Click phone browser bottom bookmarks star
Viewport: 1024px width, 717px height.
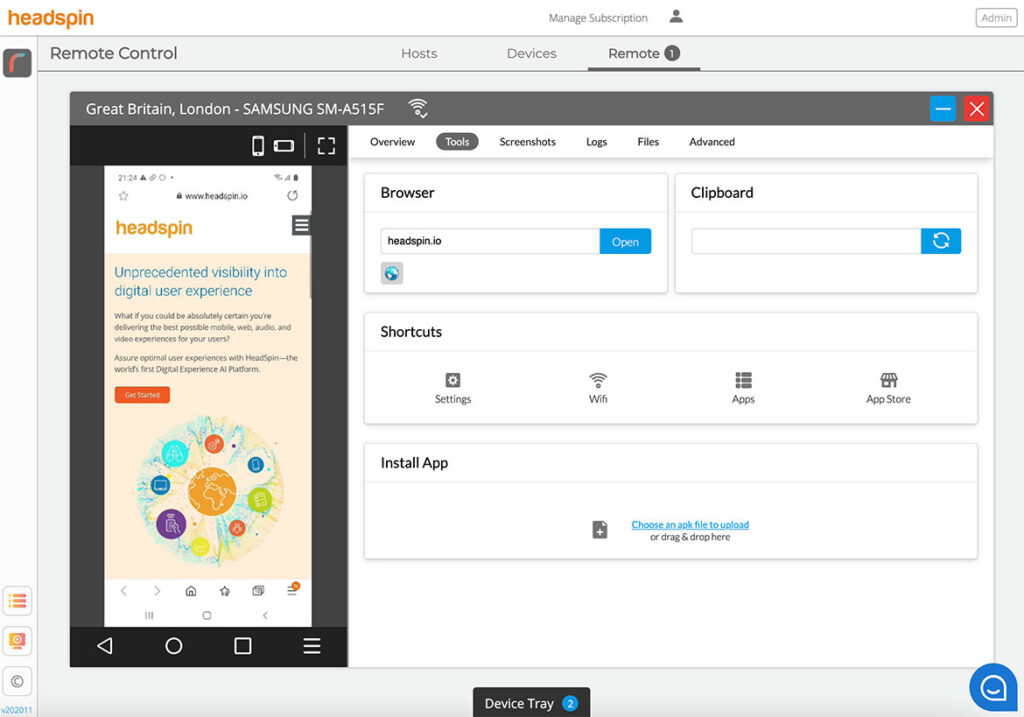[225, 591]
